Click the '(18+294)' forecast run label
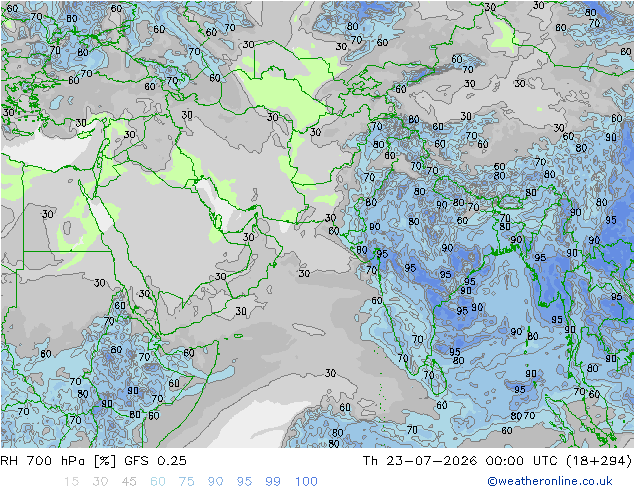The width and height of the screenshot is (634, 490). tap(599, 461)
